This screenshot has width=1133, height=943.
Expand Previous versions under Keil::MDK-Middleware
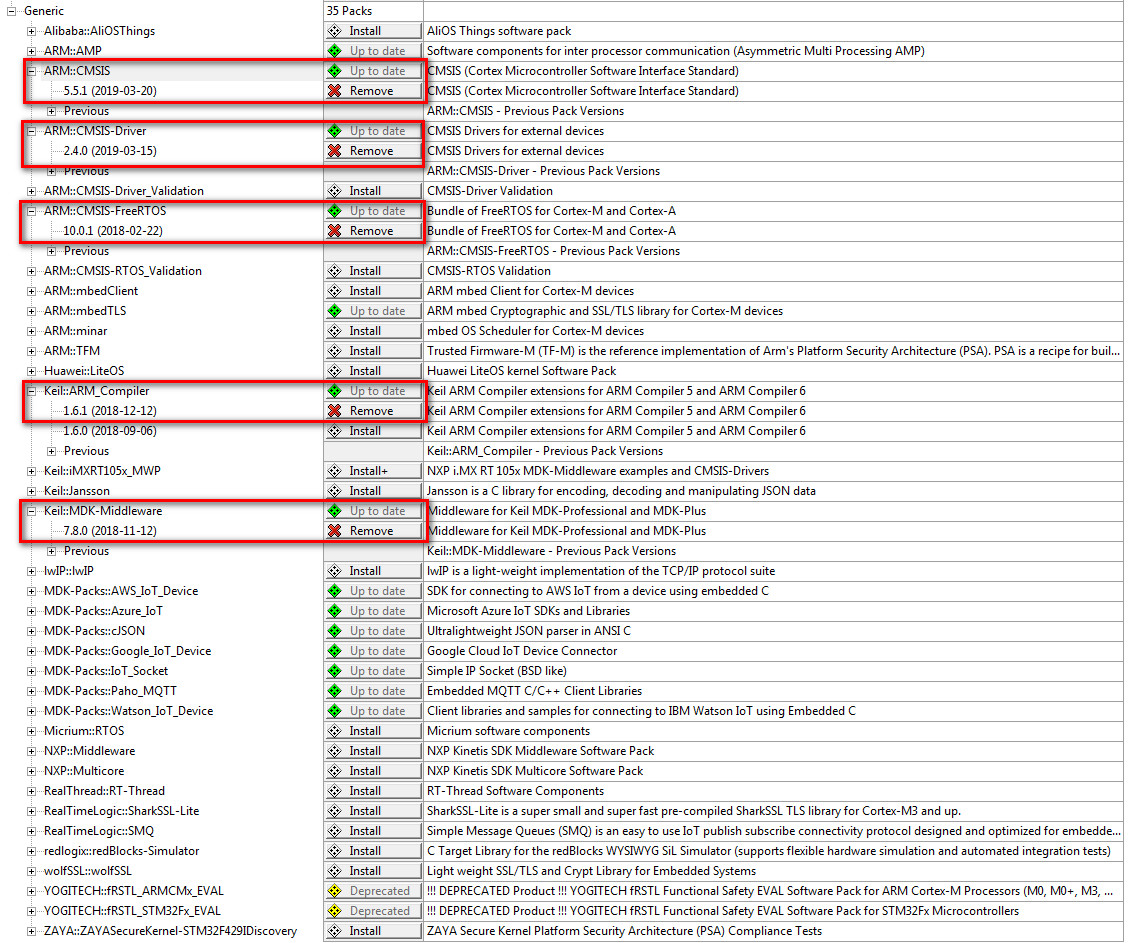tap(51, 551)
